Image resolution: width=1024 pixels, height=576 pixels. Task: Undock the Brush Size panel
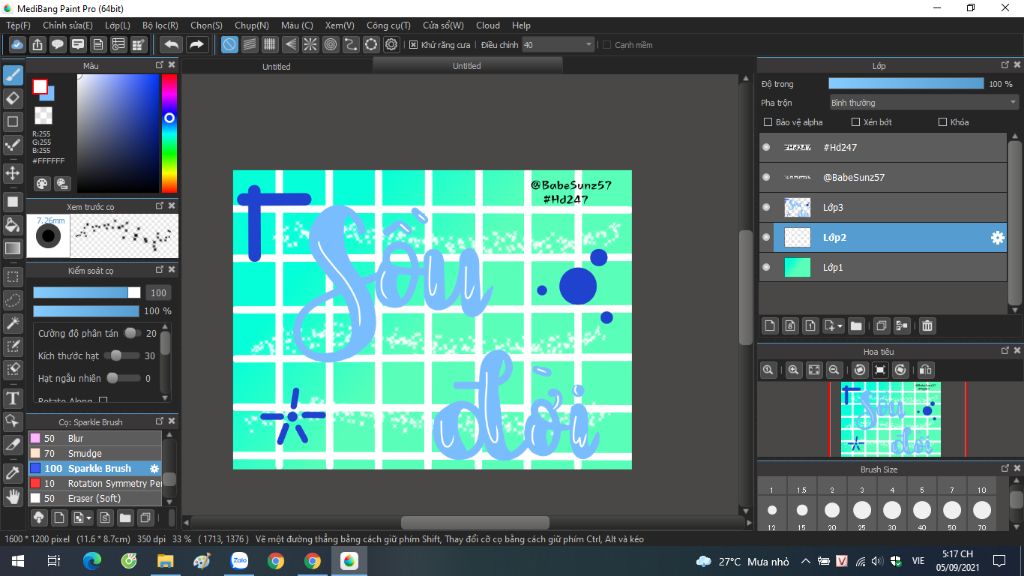(1004, 469)
